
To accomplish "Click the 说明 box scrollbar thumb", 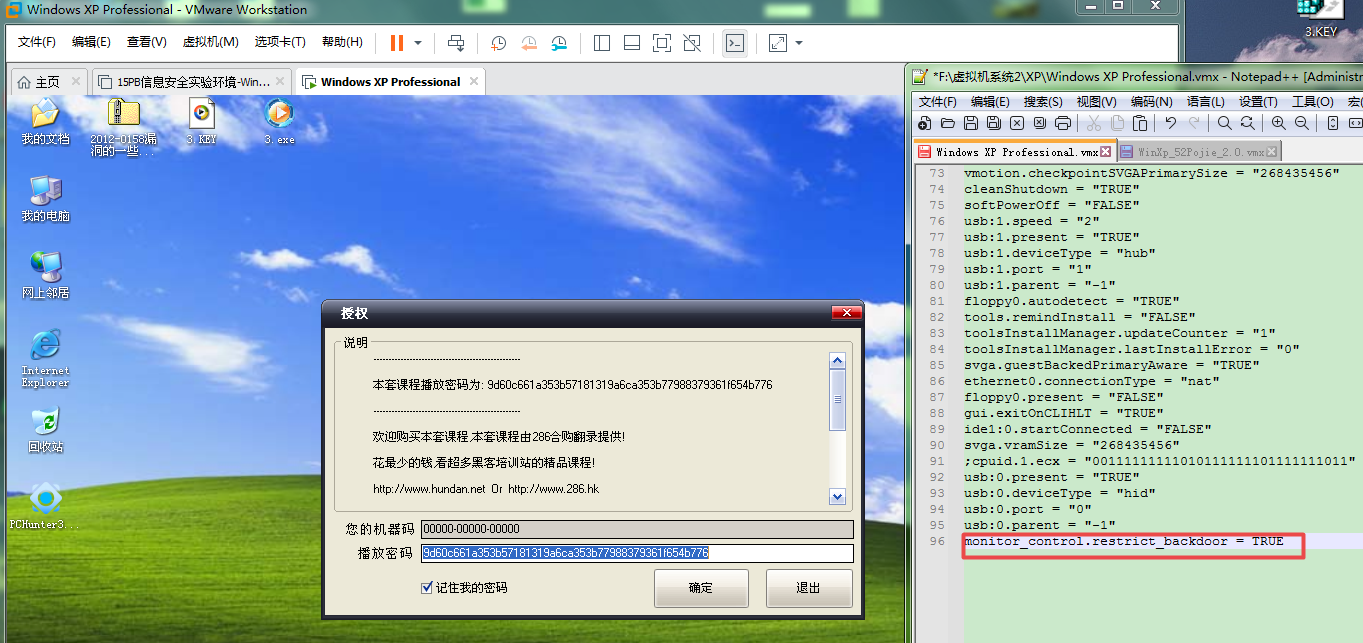I will point(838,400).
